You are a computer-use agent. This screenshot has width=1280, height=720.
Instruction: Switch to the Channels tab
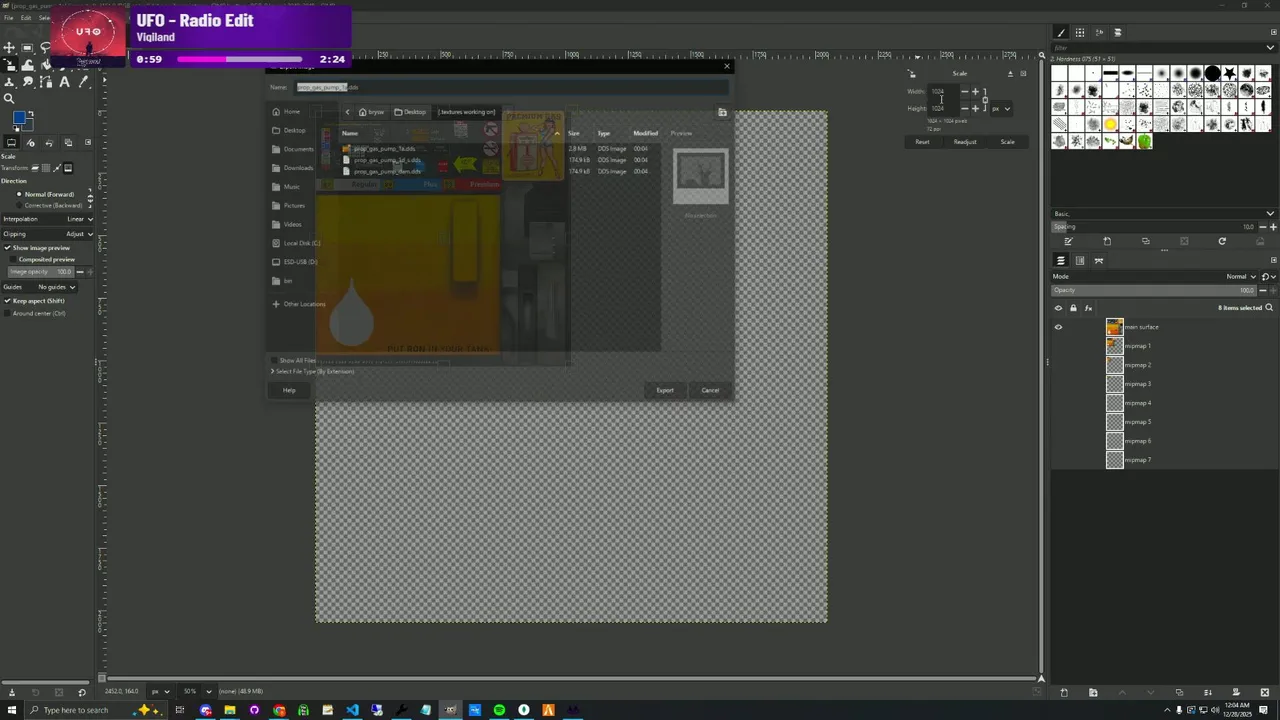click(1080, 260)
